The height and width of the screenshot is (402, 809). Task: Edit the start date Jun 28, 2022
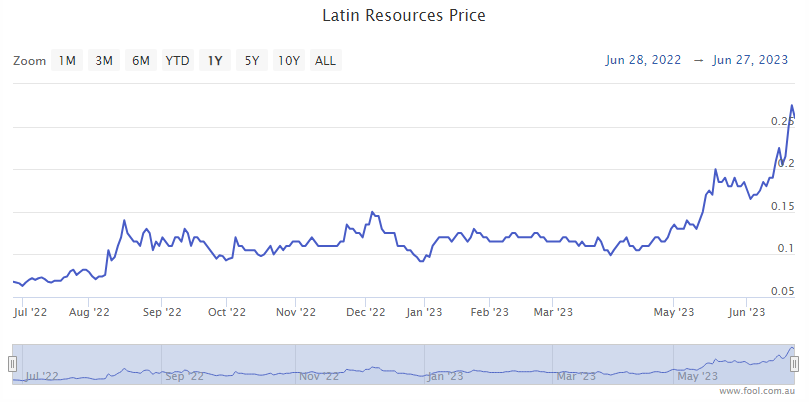tap(643, 60)
